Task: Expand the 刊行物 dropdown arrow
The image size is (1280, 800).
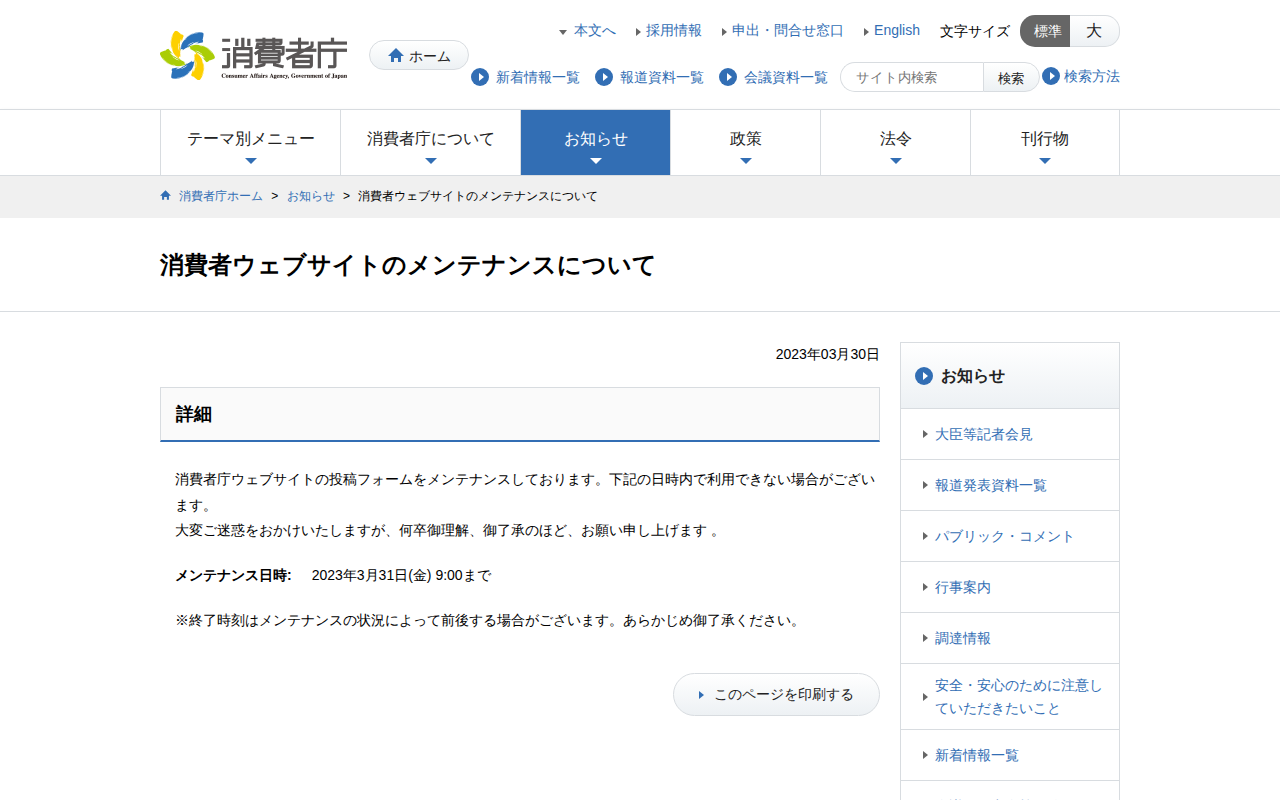Action: (1045, 161)
